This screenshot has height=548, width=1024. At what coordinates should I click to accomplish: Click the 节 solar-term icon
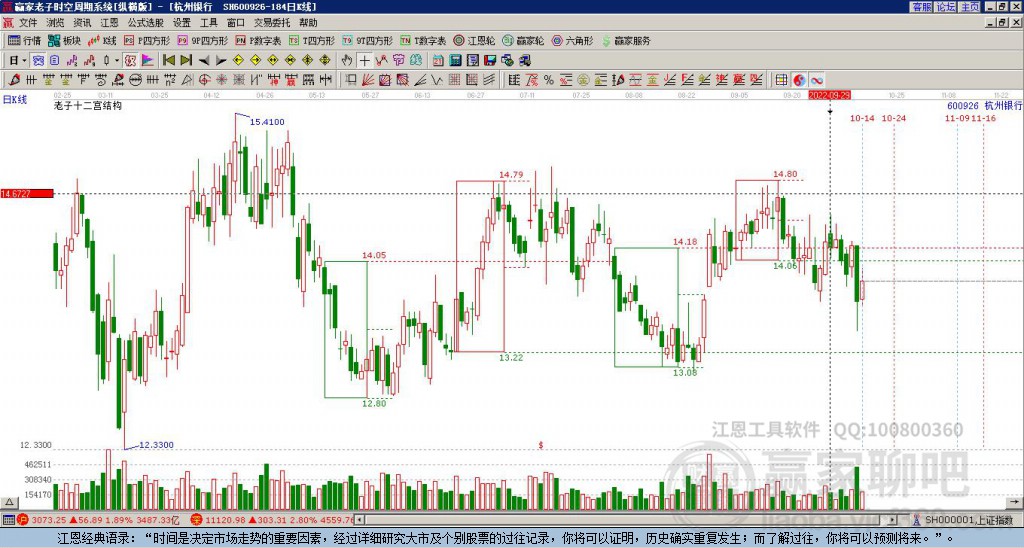398,61
